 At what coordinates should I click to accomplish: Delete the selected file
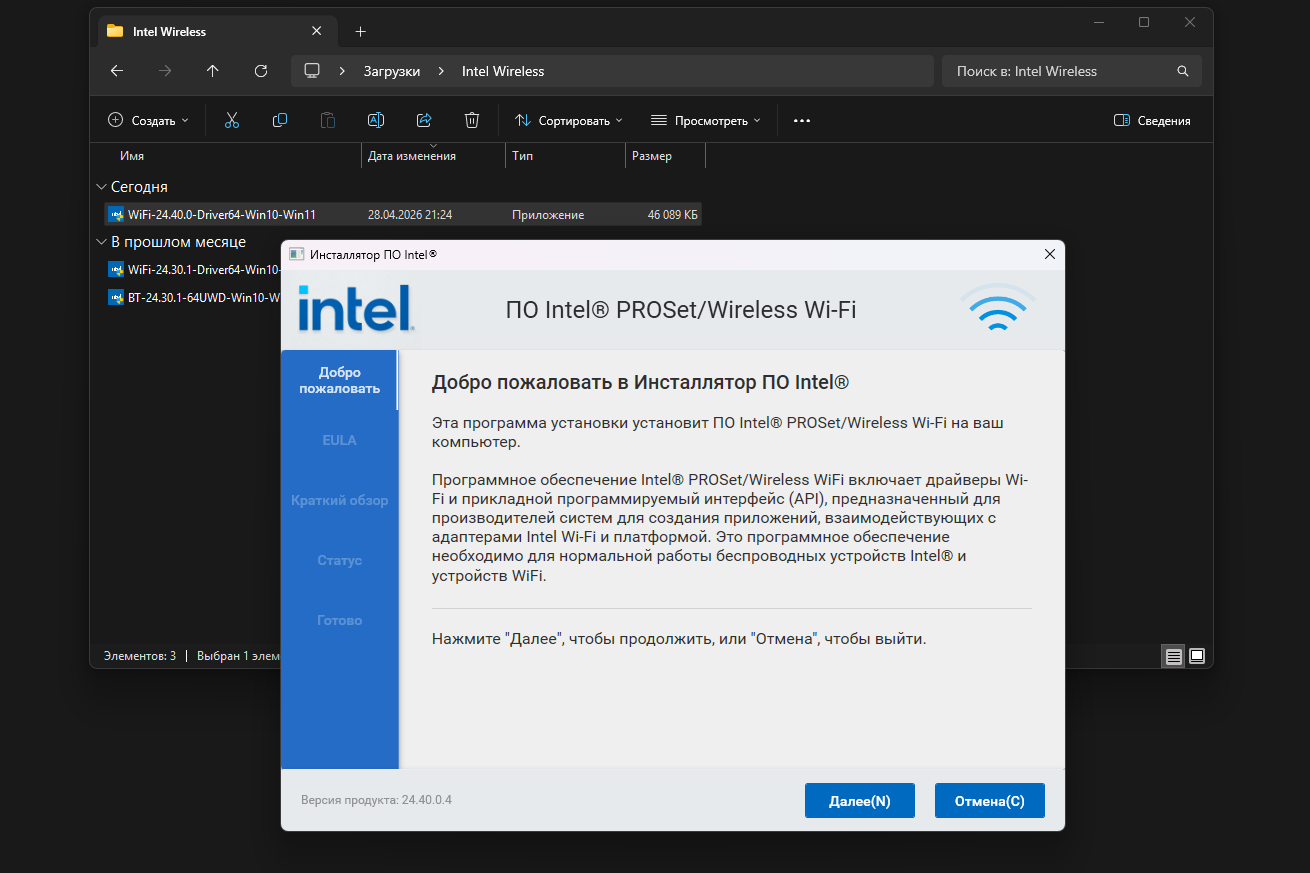471,119
